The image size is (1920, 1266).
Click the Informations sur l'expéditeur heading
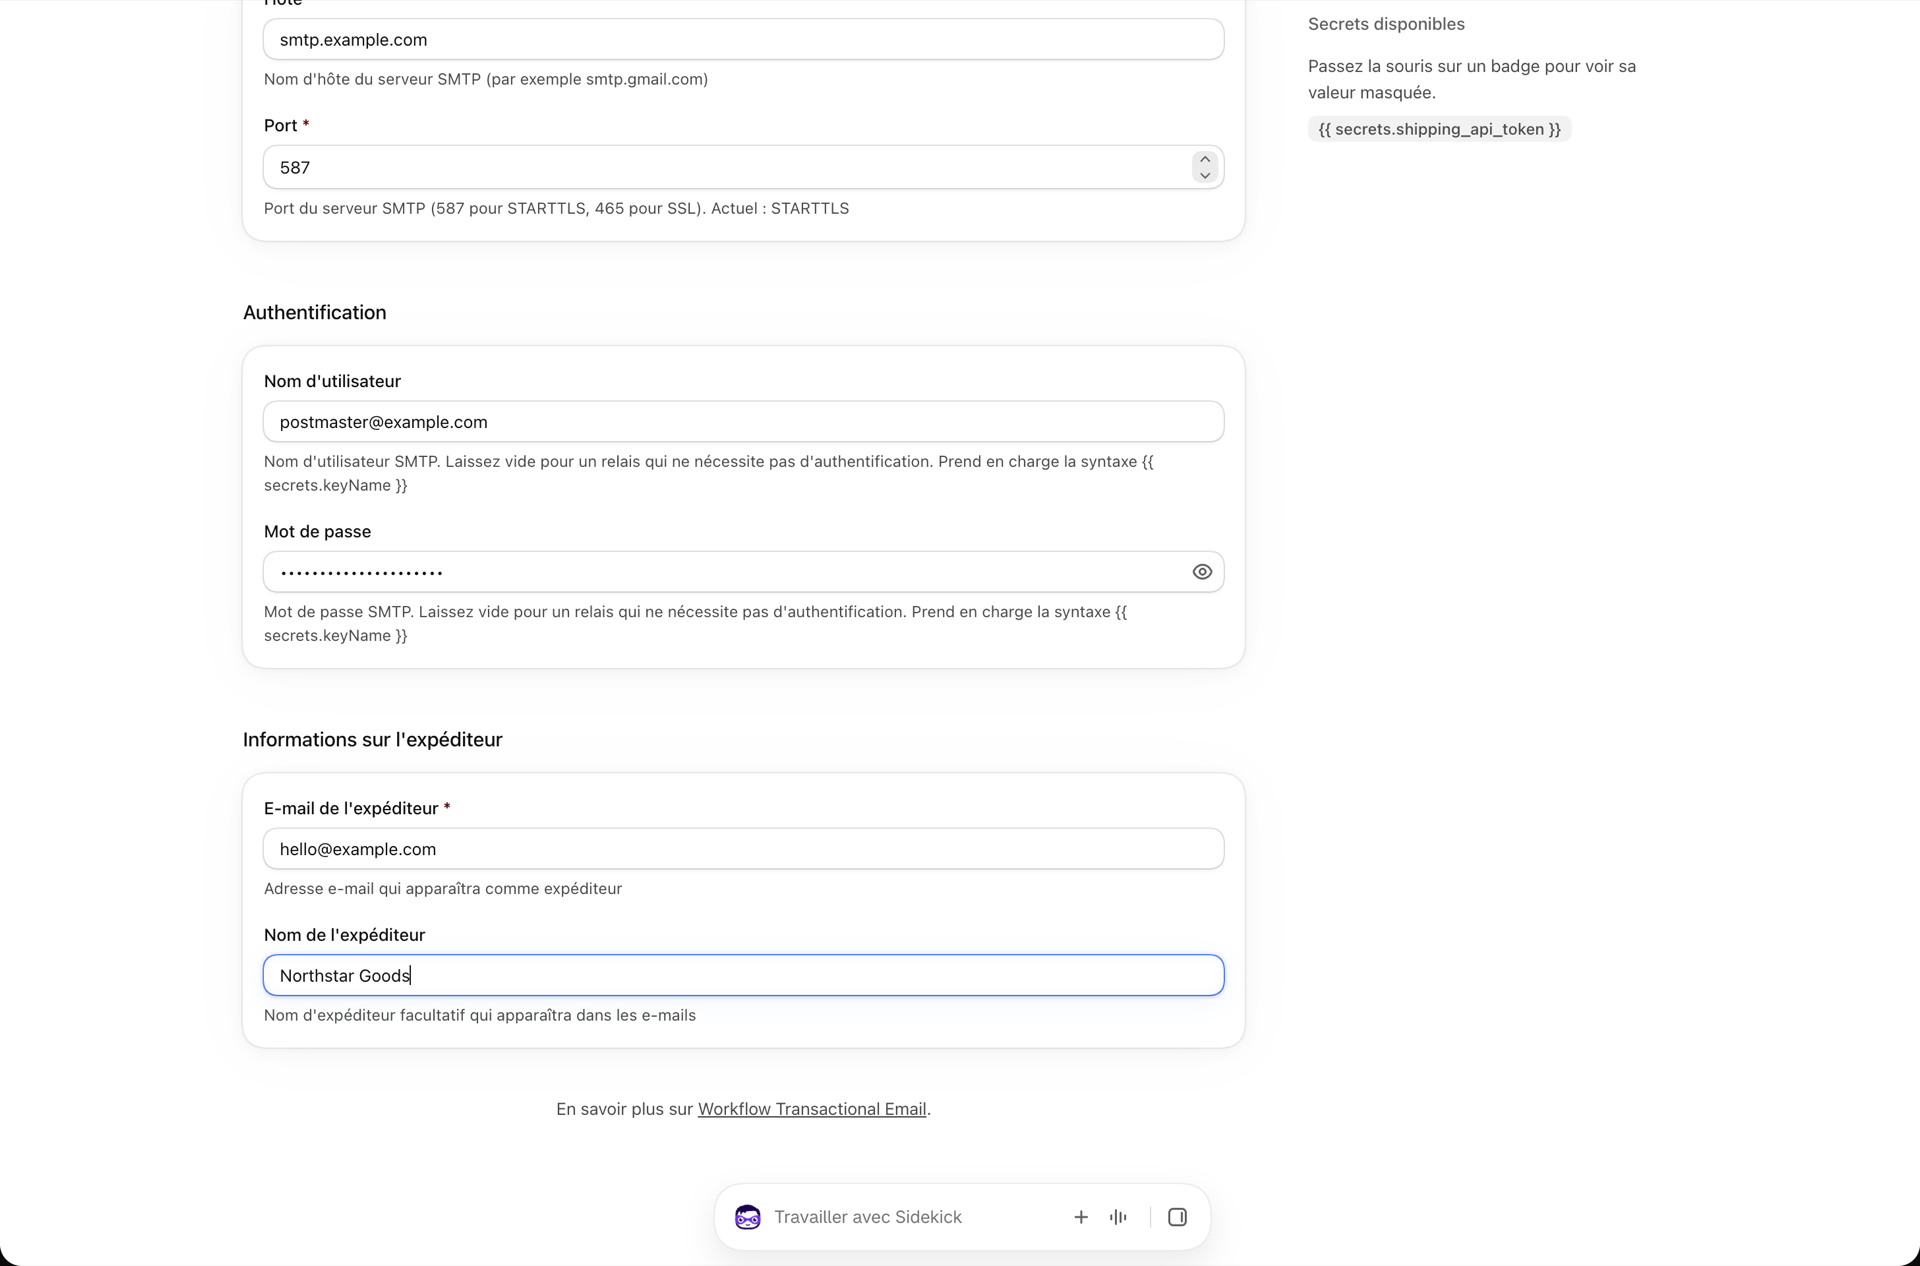tap(372, 739)
